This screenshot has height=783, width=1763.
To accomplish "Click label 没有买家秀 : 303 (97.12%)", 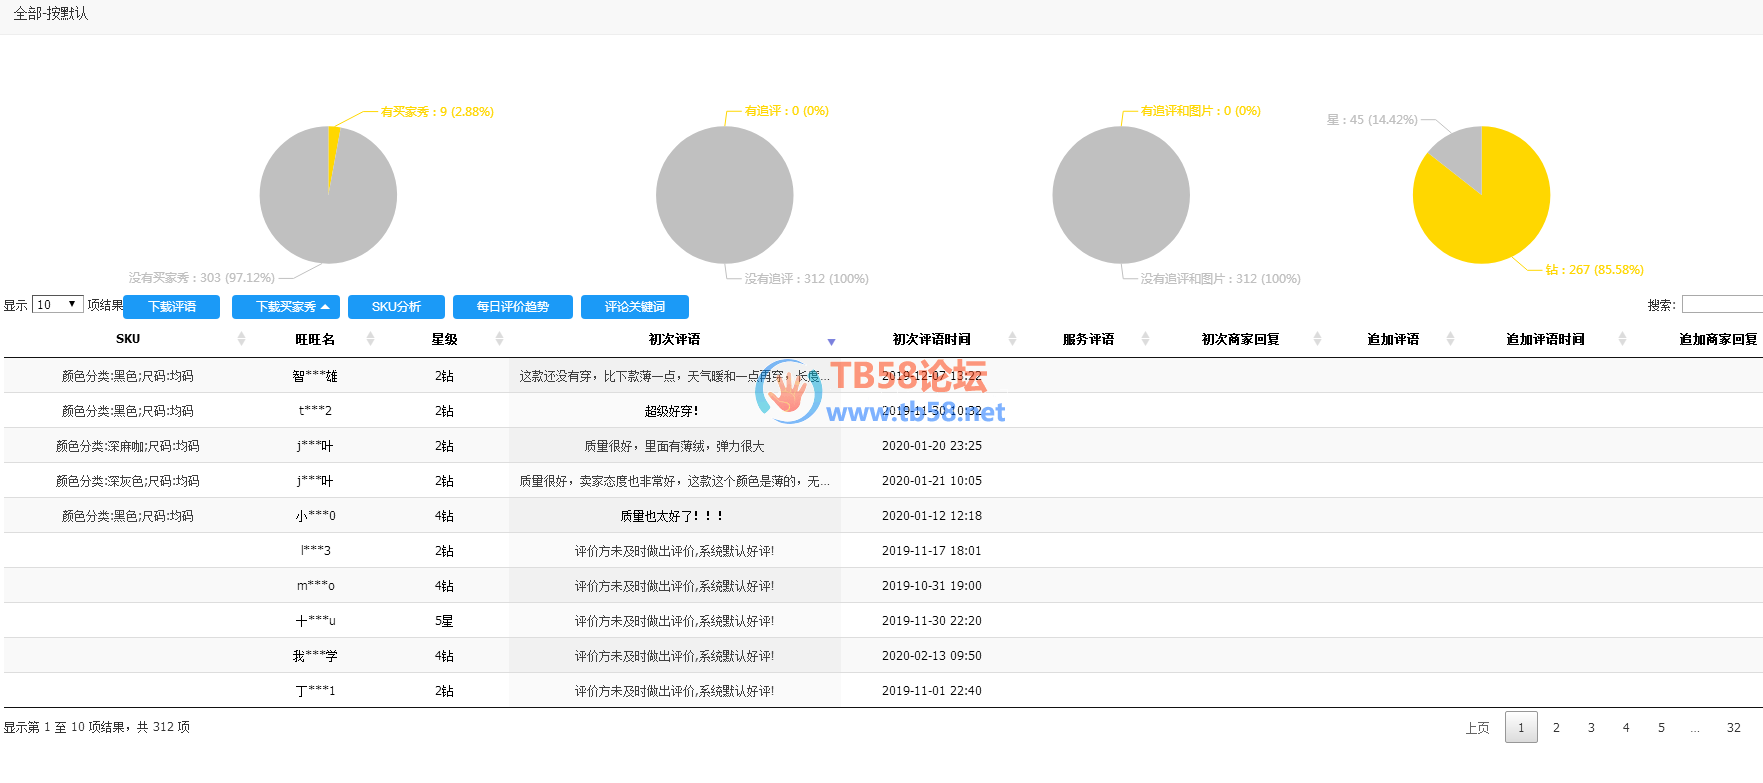I will [201, 278].
